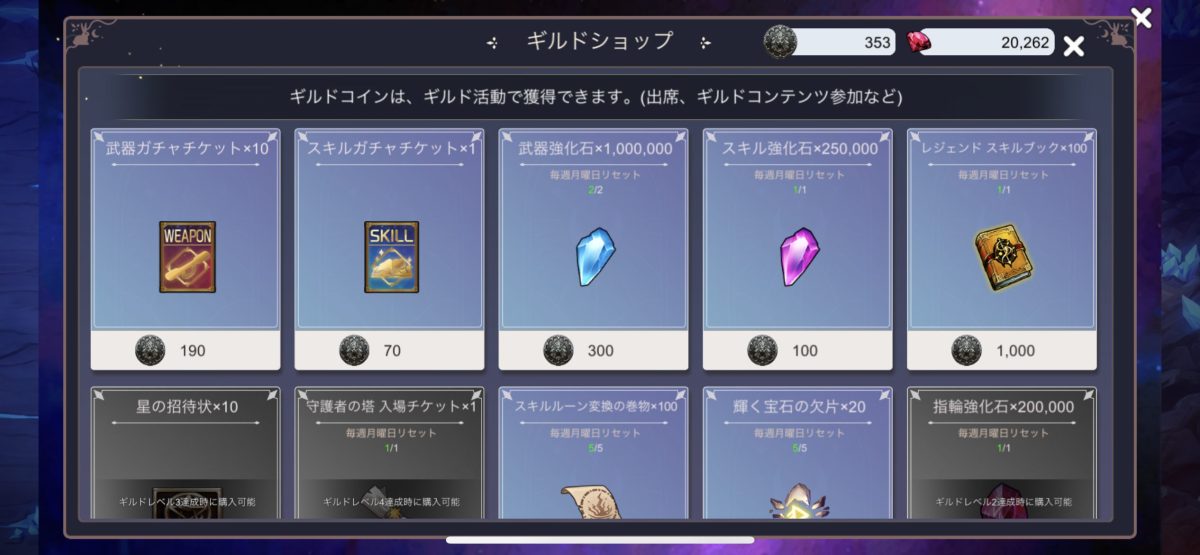
Task: Tap the bottom home indicator bar
Action: click(600, 541)
